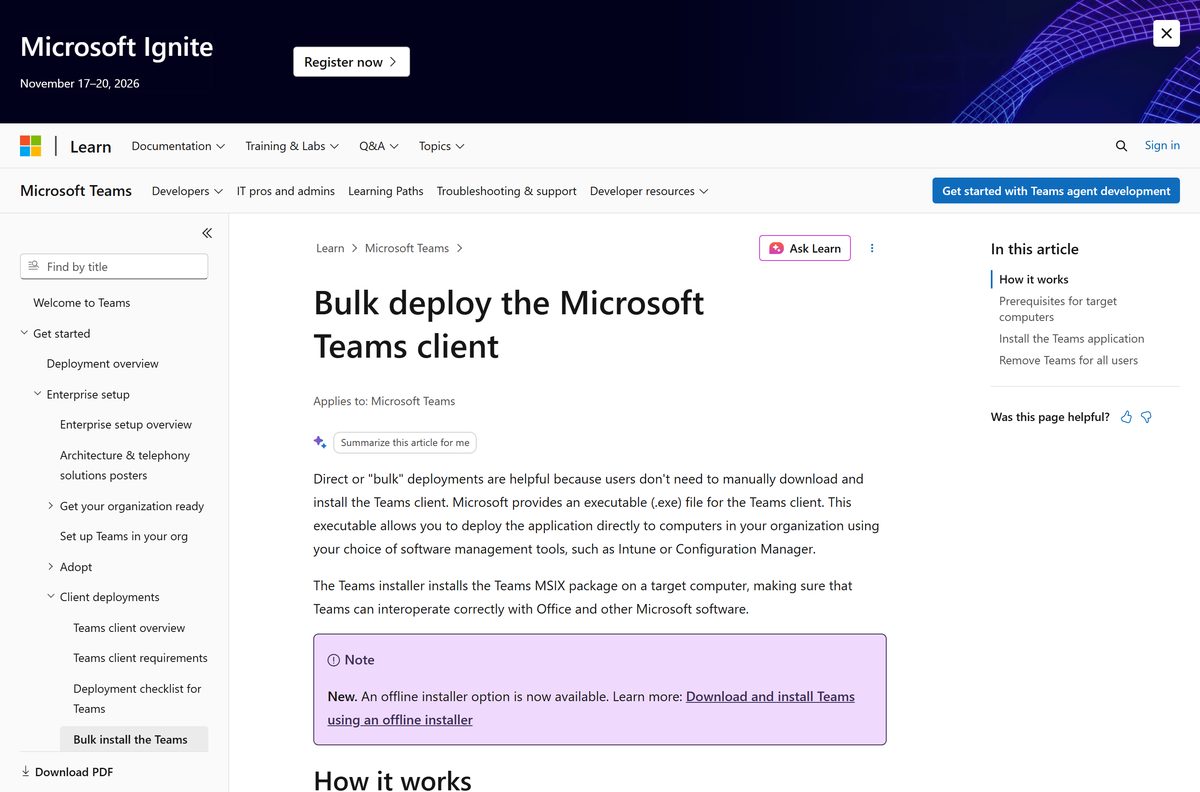Open the more actions ellipsis menu
Image resolution: width=1200 pixels, height=792 pixels.
pos(872,248)
